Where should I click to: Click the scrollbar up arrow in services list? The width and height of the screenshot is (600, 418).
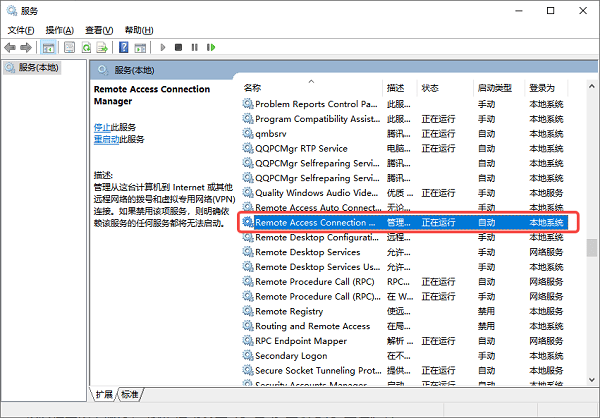592,87
